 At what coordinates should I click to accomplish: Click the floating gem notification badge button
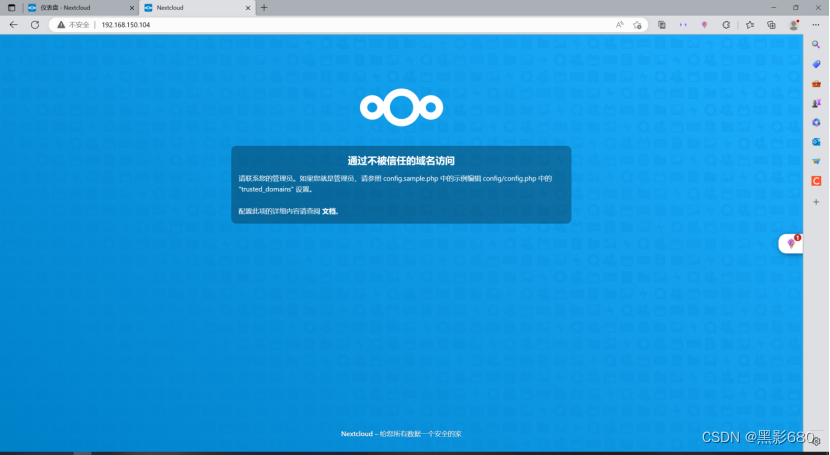pyautogui.click(x=791, y=243)
